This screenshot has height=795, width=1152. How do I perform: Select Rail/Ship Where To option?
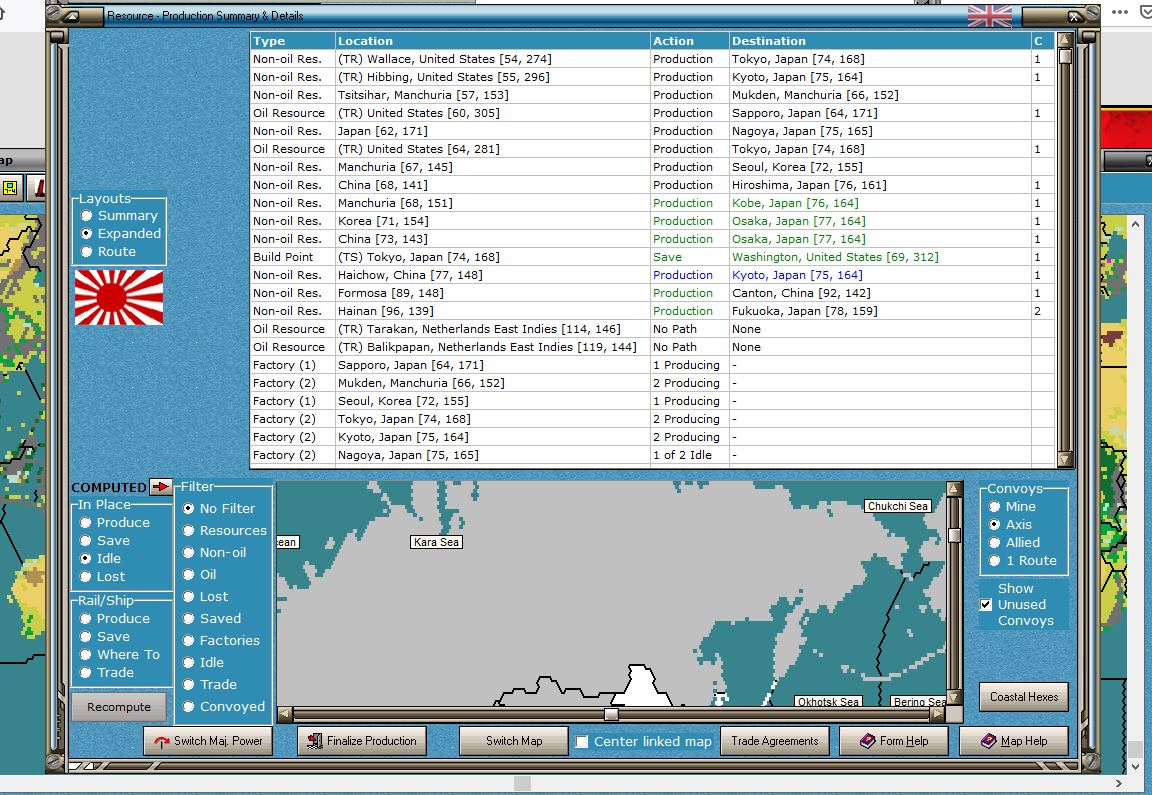tap(86, 655)
